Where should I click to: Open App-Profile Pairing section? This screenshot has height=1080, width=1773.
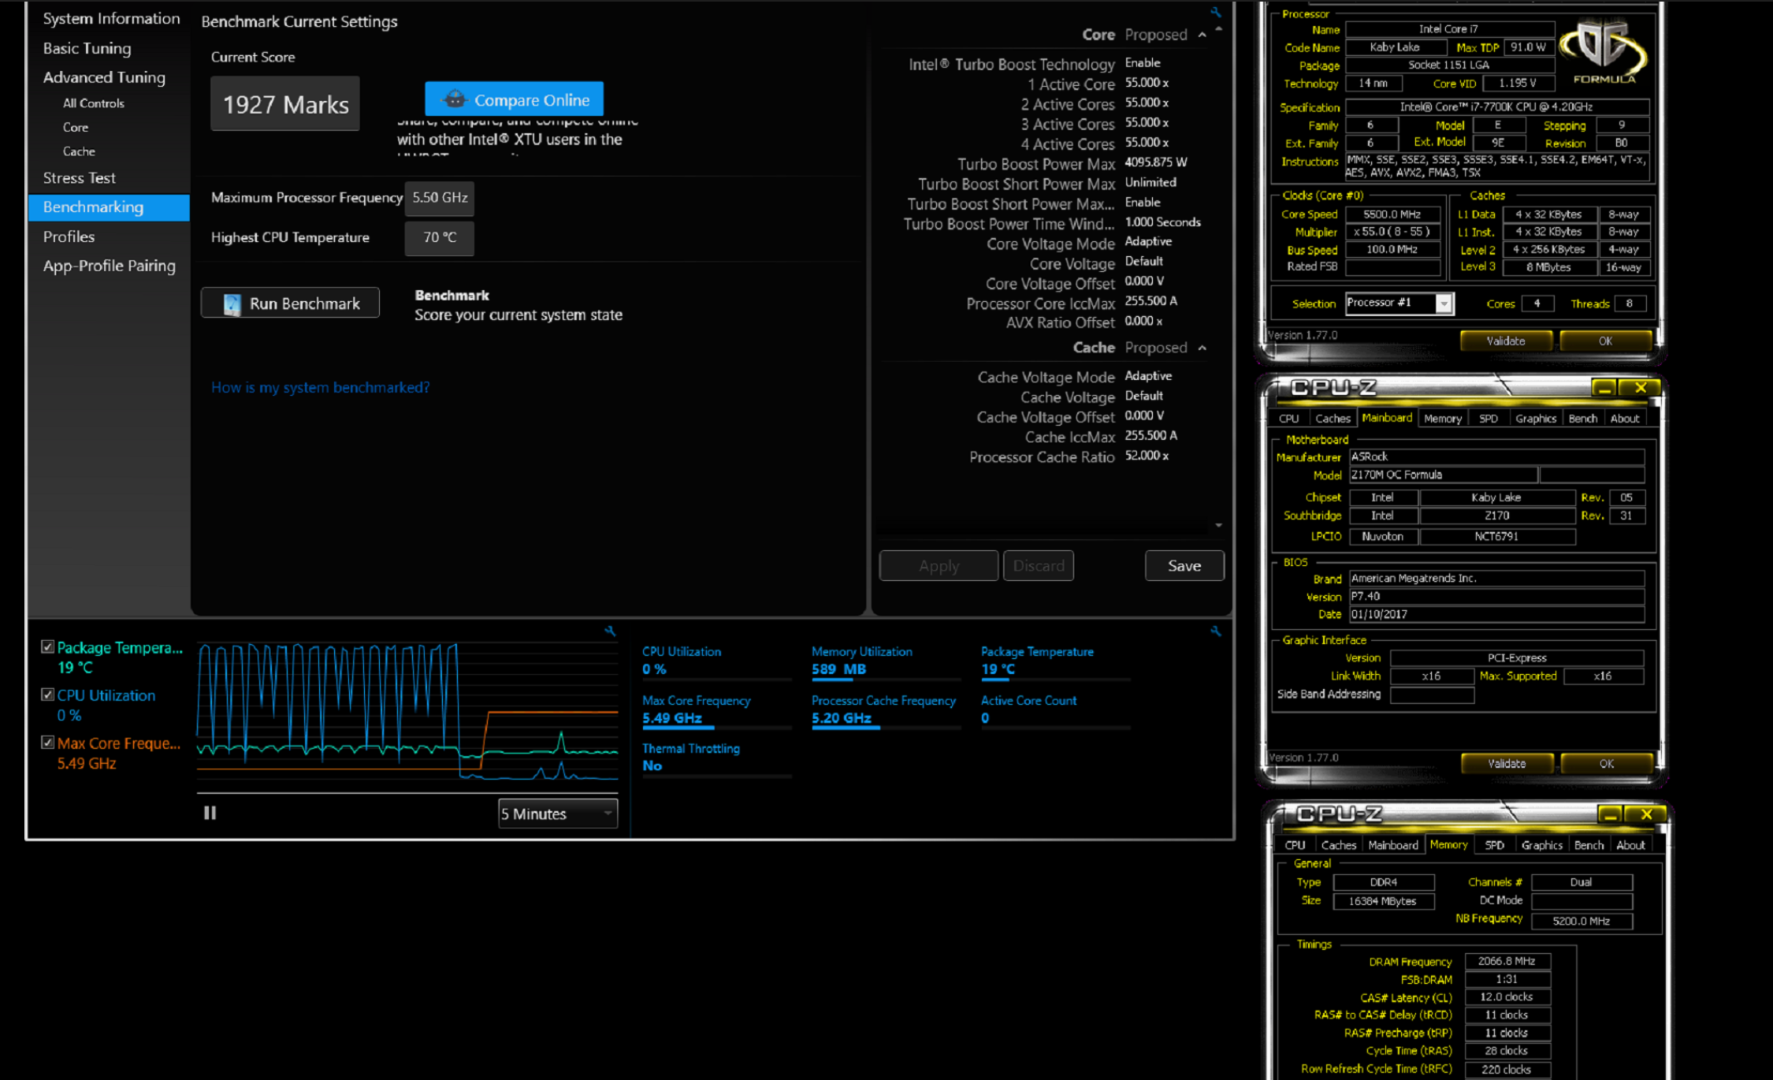pyautogui.click(x=109, y=265)
